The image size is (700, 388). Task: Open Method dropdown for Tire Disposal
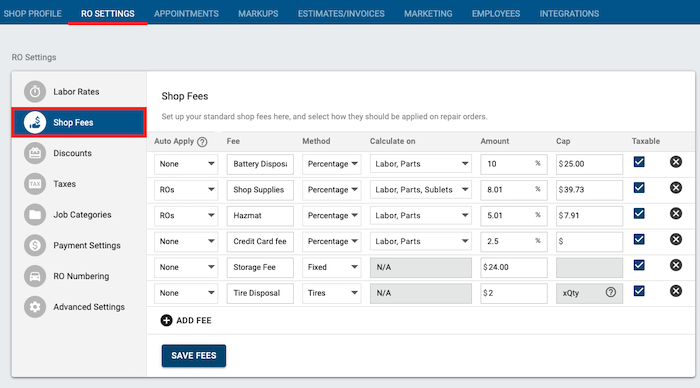click(332, 293)
